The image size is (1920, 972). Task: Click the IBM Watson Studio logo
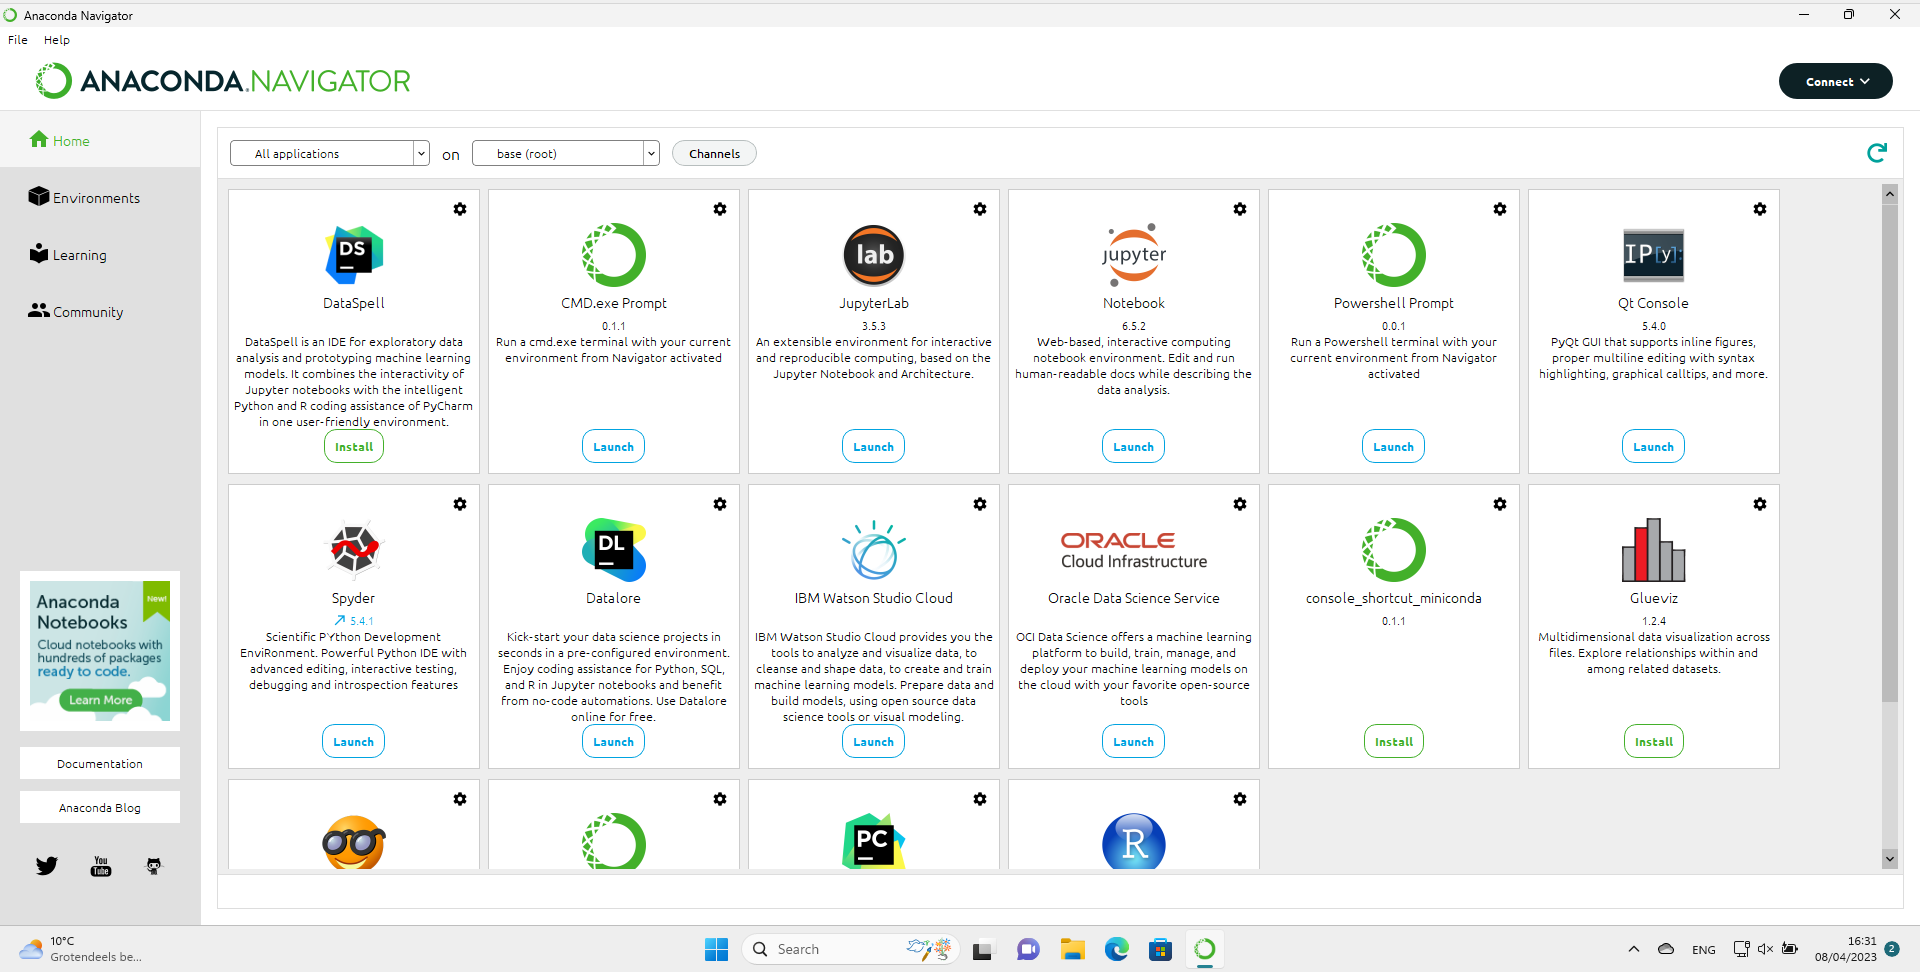coord(874,550)
